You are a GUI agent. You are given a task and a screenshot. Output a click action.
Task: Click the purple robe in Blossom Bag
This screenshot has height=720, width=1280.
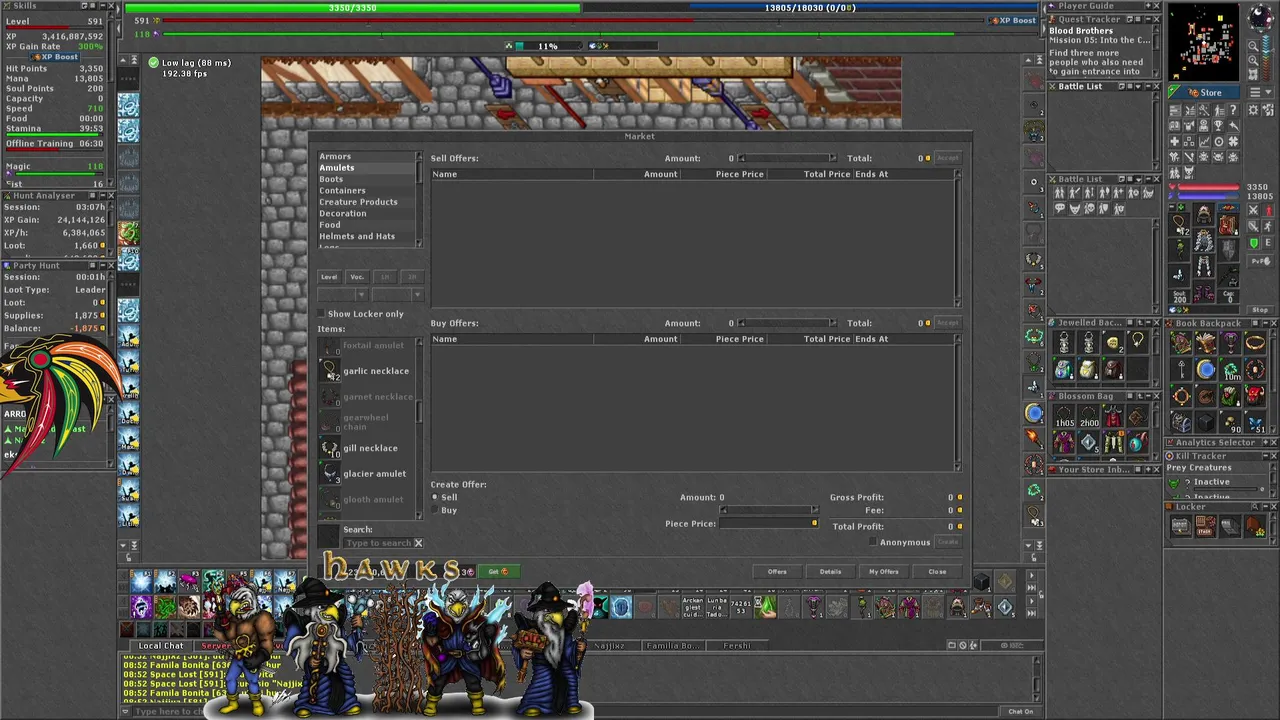tap(1063, 441)
